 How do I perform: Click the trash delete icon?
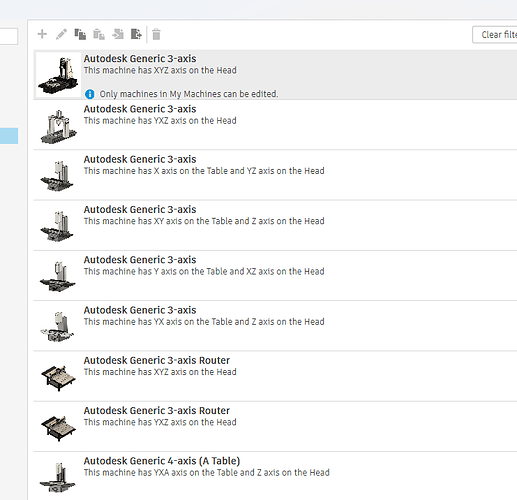[x=156, y=34]
